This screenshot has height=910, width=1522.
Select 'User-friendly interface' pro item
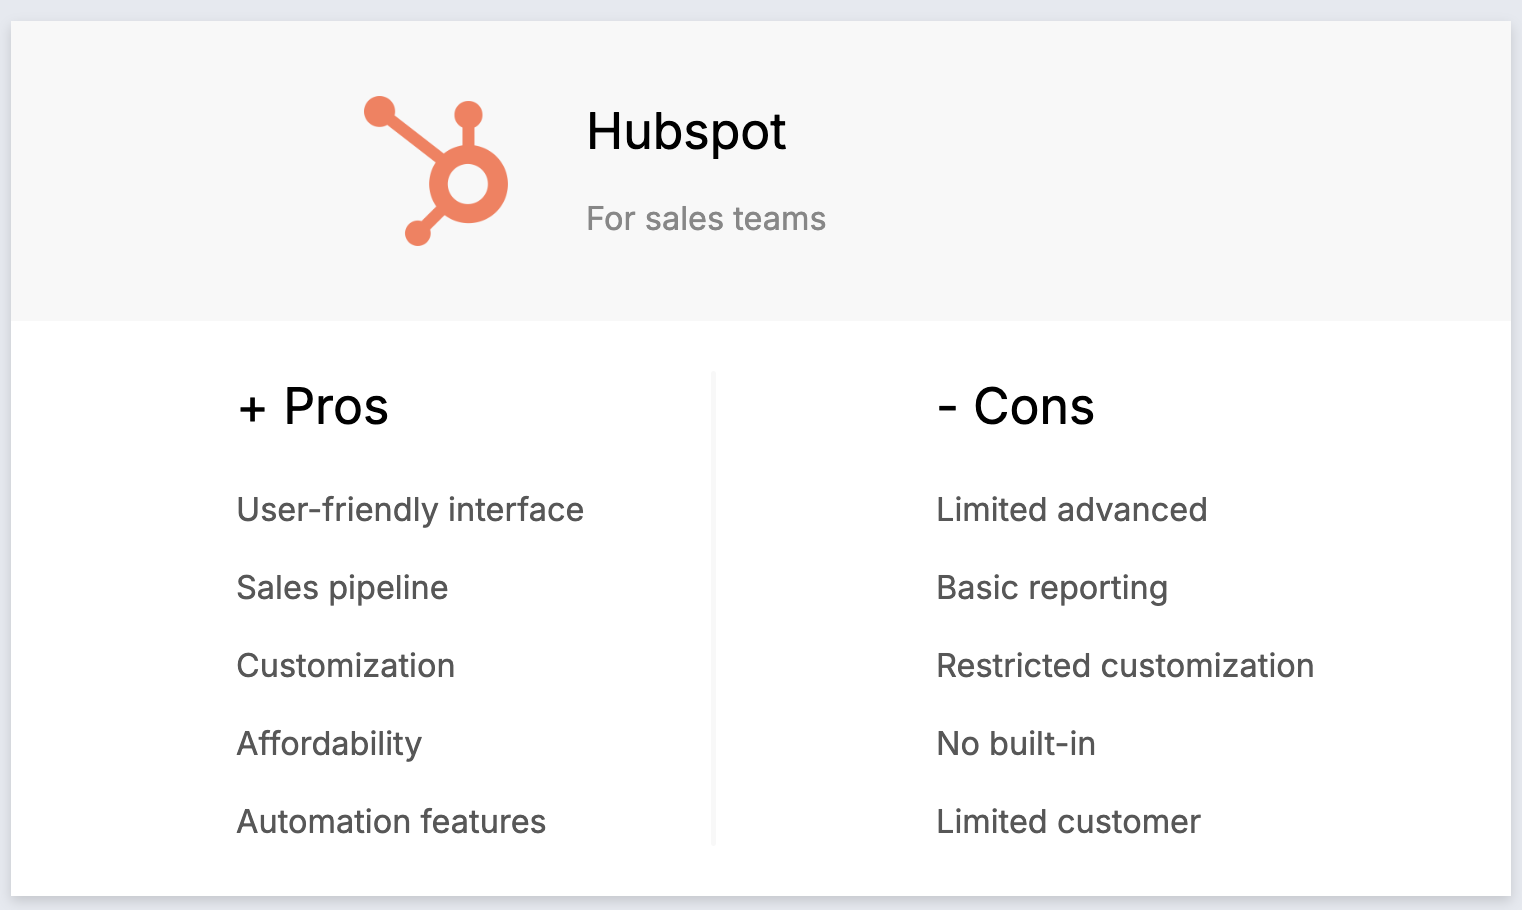point(410,510)
